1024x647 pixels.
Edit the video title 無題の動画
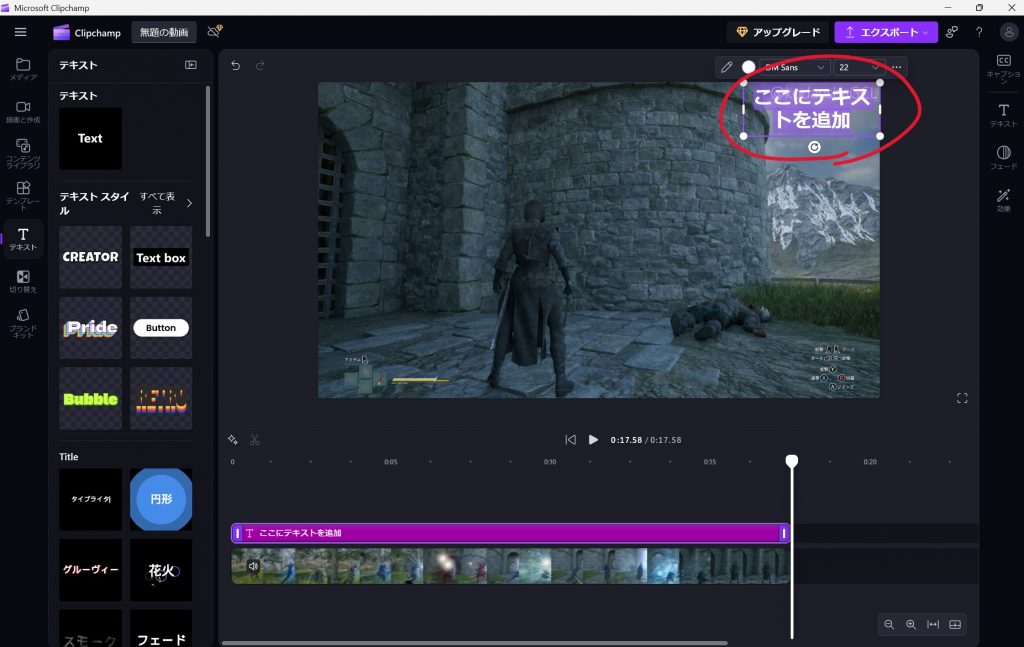tap(164, 33)
